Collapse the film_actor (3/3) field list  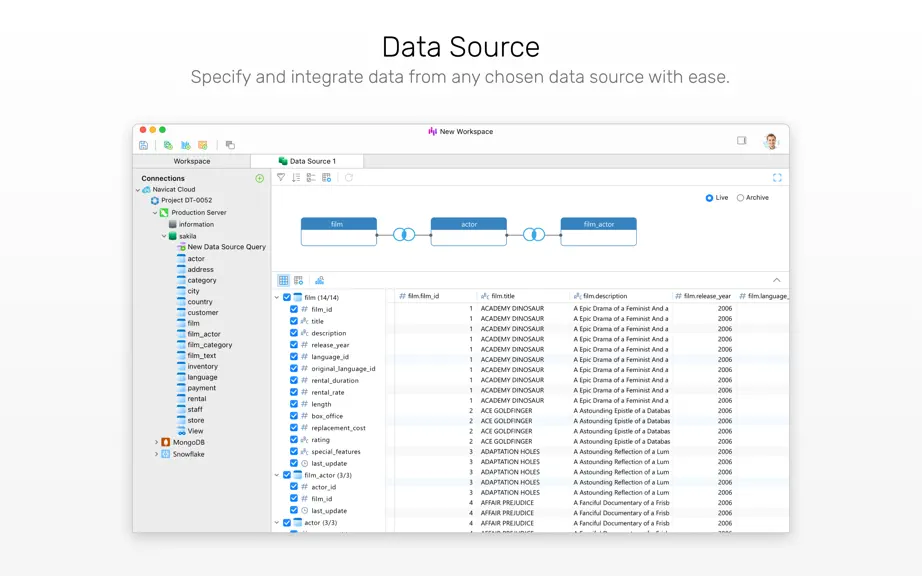point(277,475)
